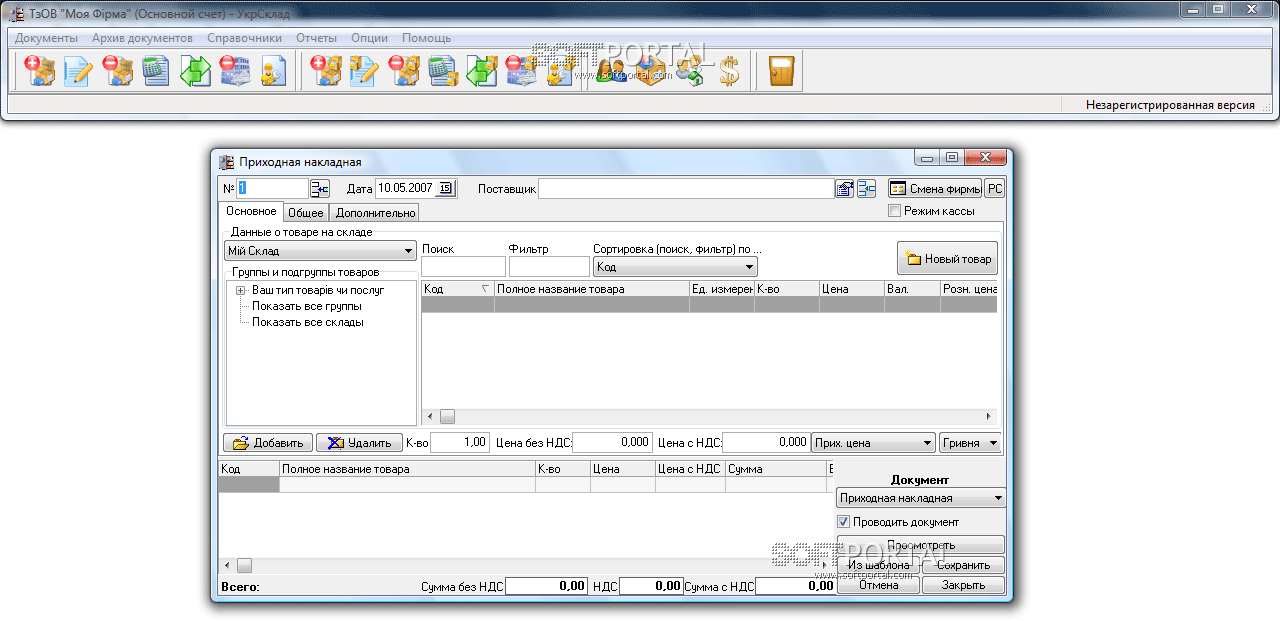Uncheck the Проводить документ checkbox
The width and height of the screenshot is (1280, 621).
844,522
